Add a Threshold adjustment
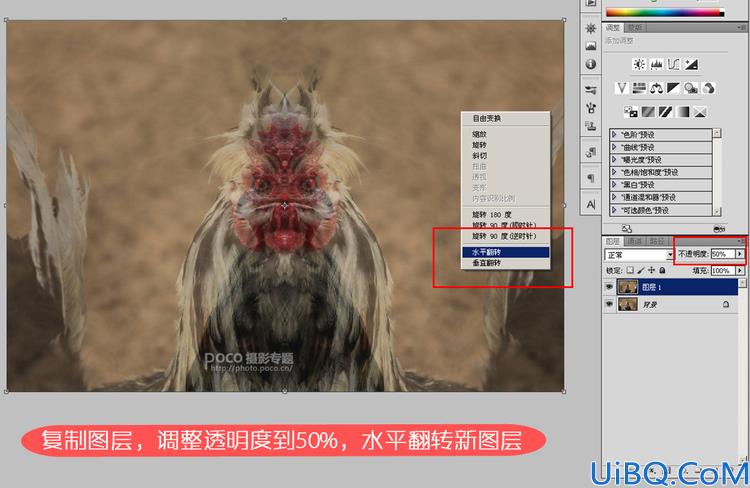This screenshot has height=488, width=750. [x=665, y=112]
